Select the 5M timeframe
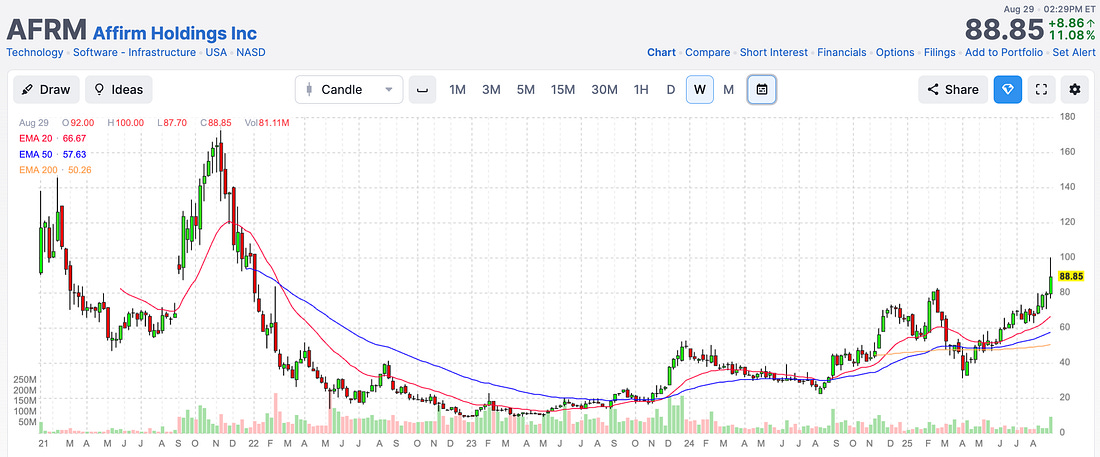Image resolution: width=1100 pixels, height=457 pixels. 525,90
